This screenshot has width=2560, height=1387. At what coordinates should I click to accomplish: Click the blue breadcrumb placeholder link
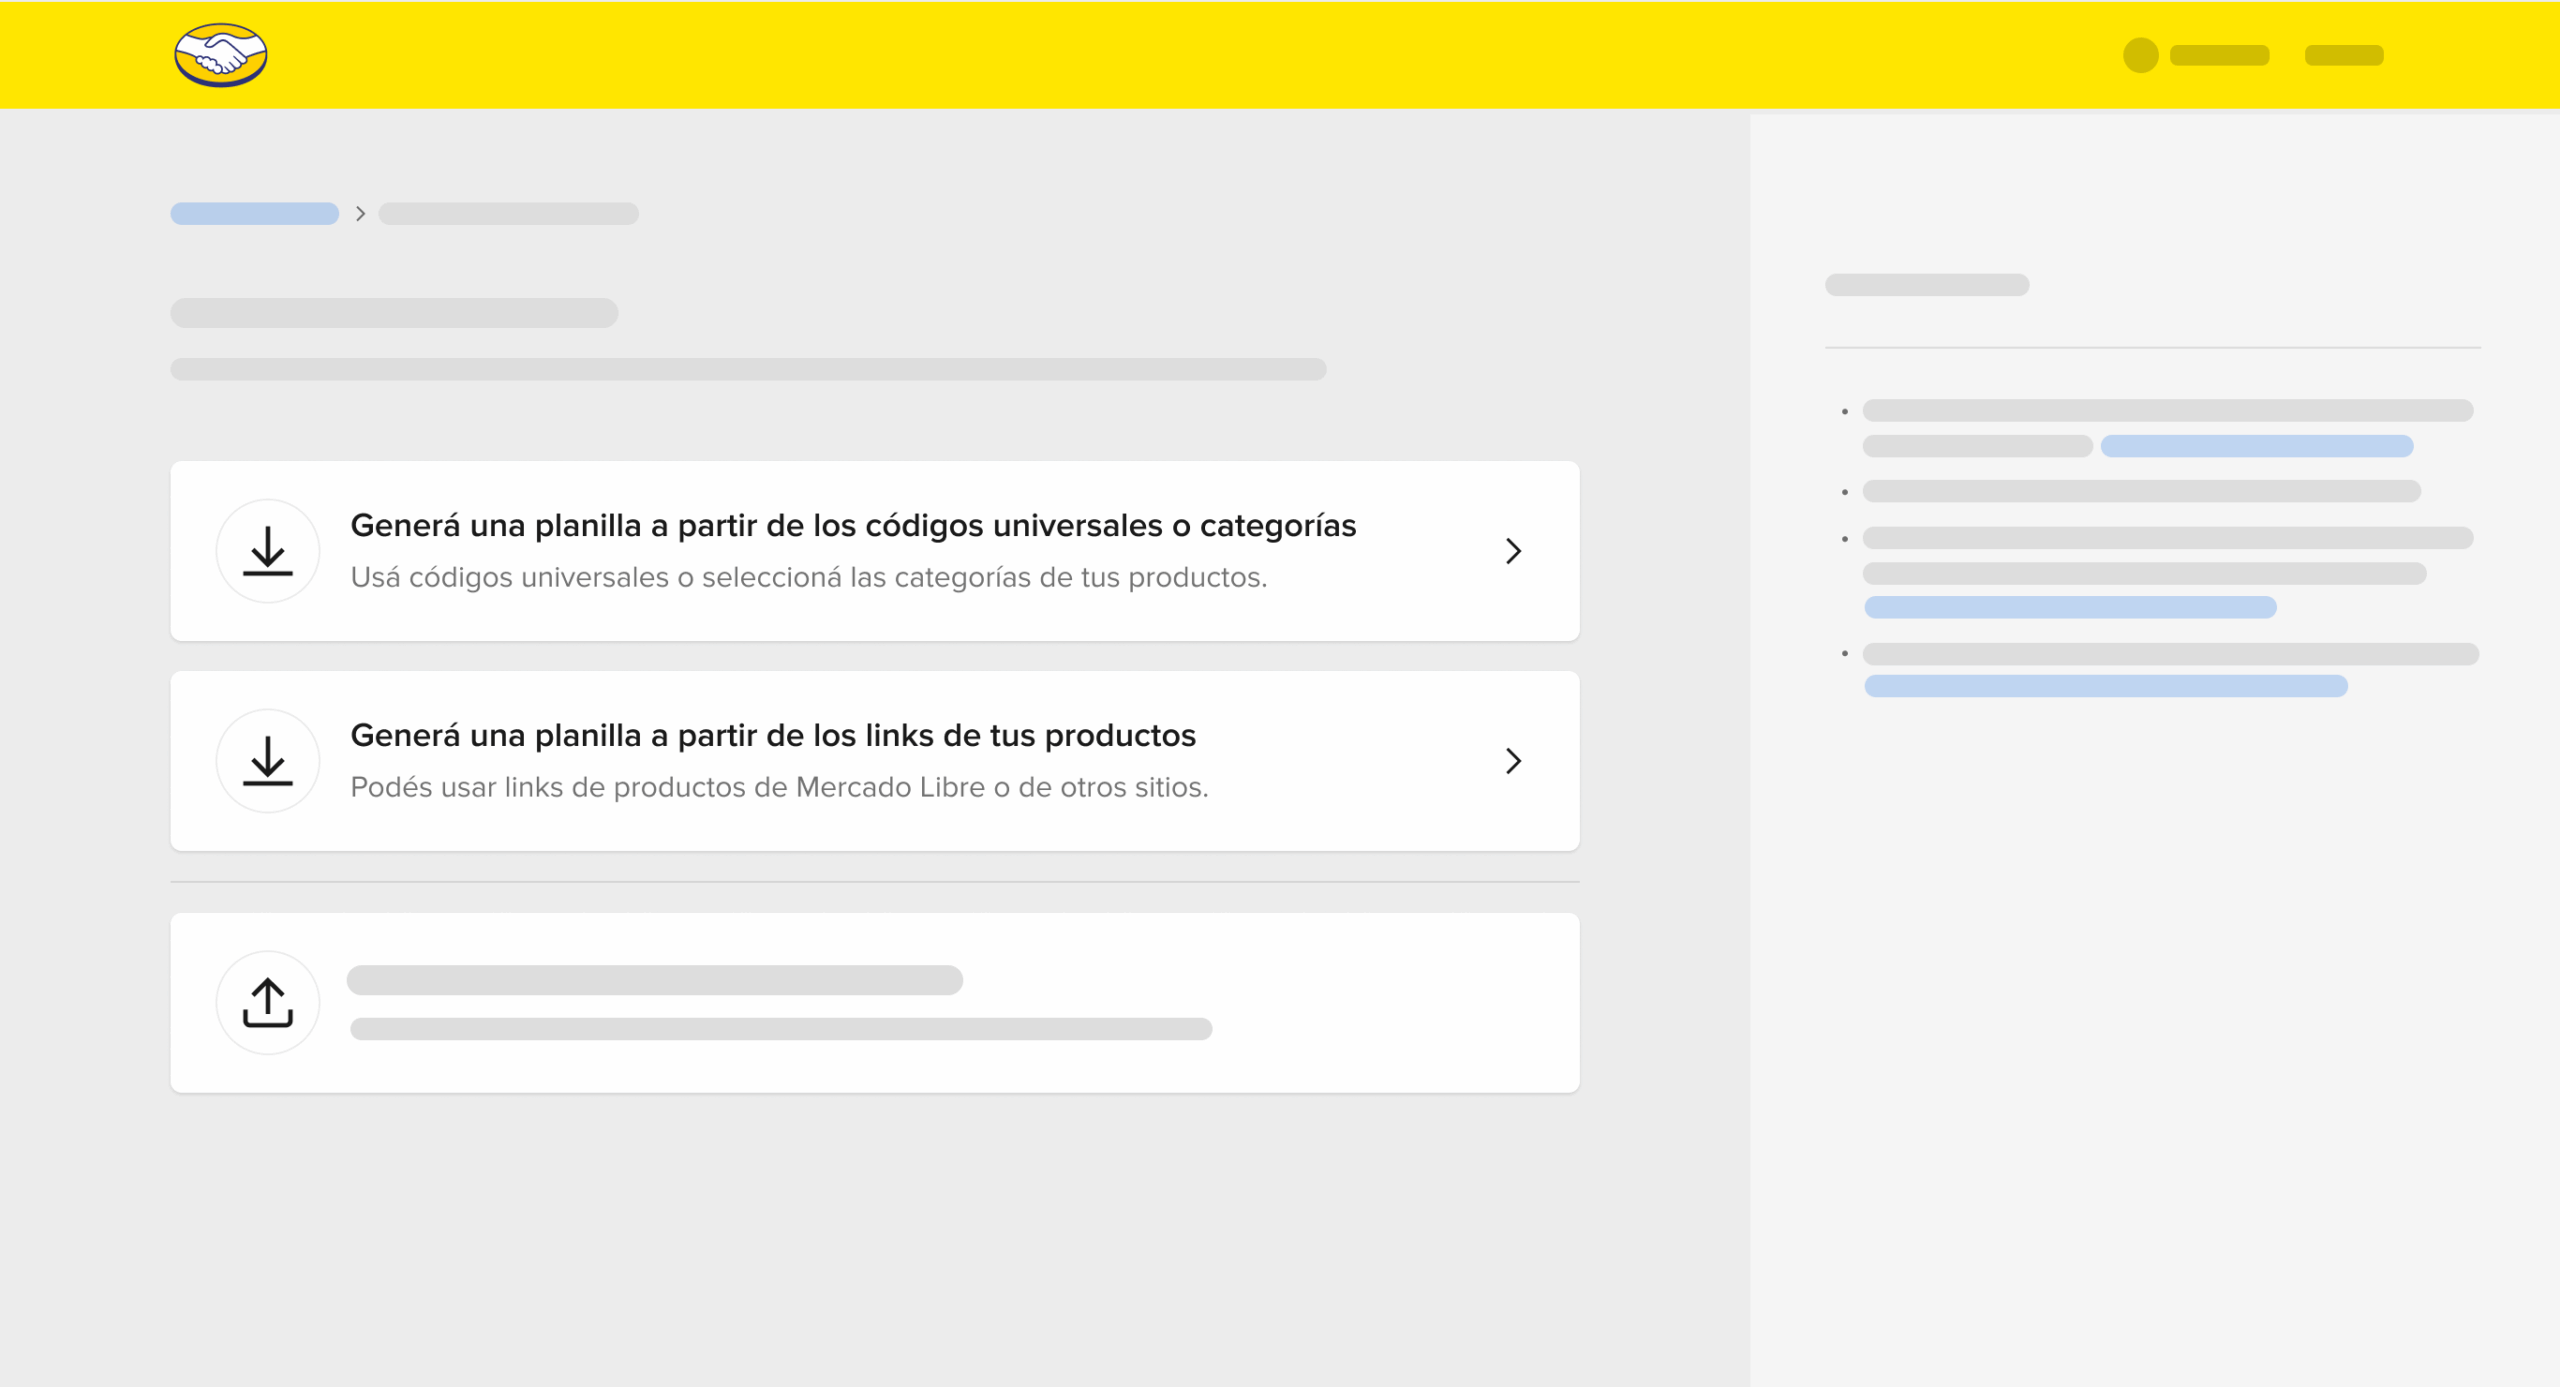pyautogui.click(x=255, y=214)
